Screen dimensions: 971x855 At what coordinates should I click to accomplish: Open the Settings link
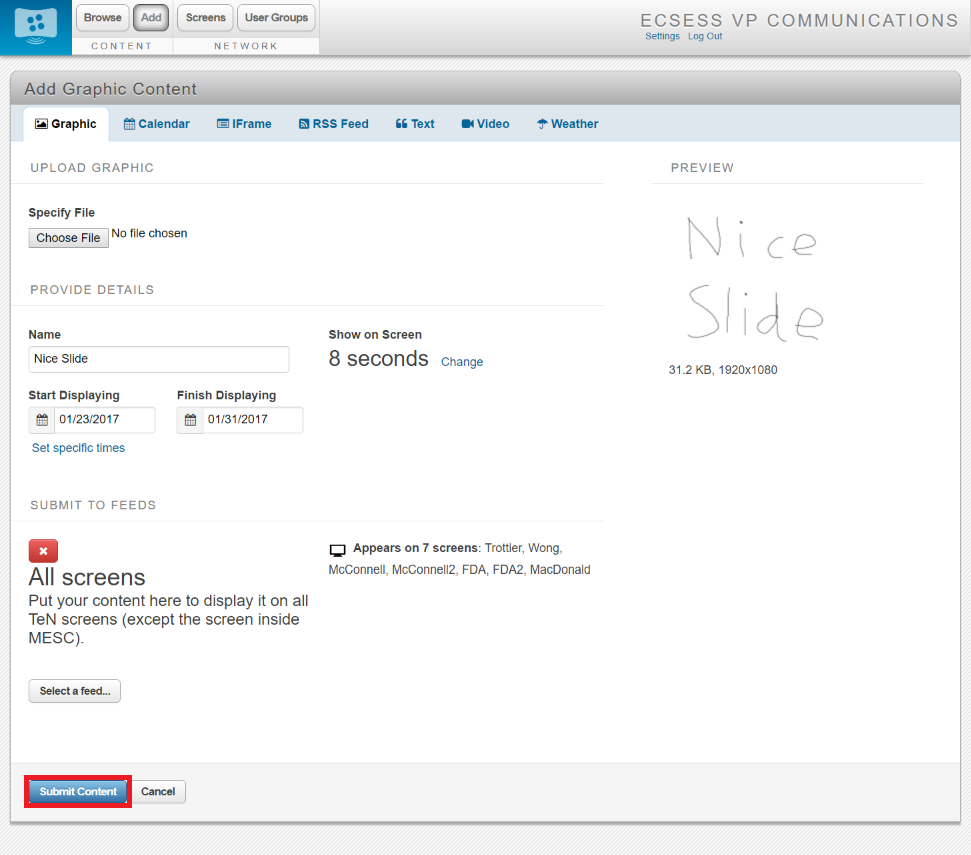click(663, 36)
